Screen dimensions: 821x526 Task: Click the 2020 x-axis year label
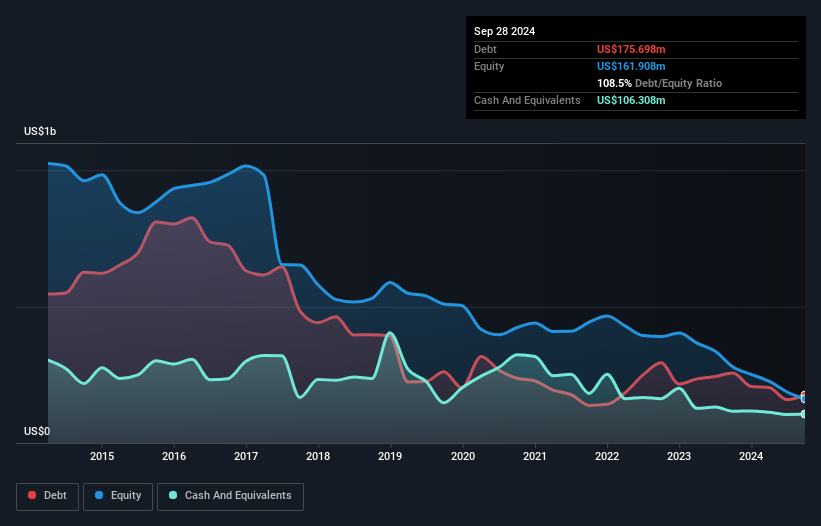tap(463, 456)
